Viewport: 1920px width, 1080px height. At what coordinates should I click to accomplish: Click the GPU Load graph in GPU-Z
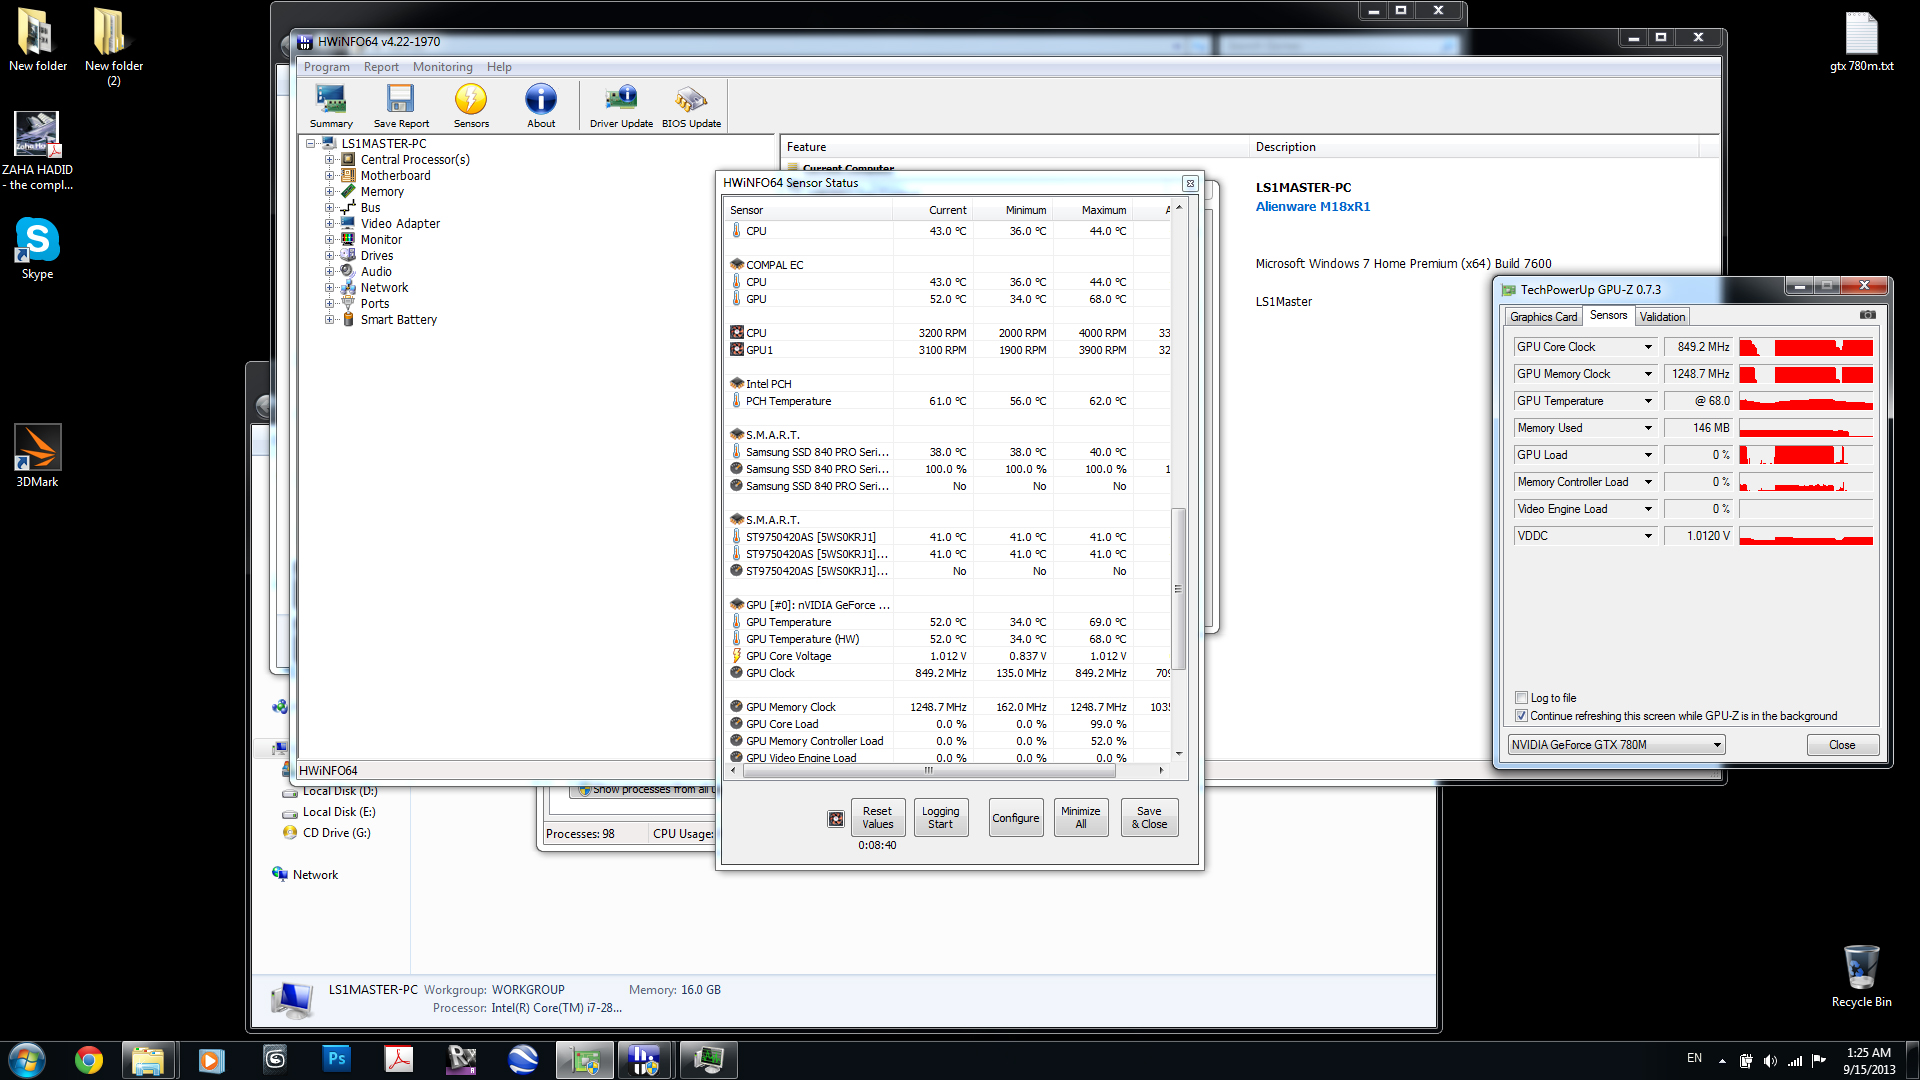[1806, 455]
